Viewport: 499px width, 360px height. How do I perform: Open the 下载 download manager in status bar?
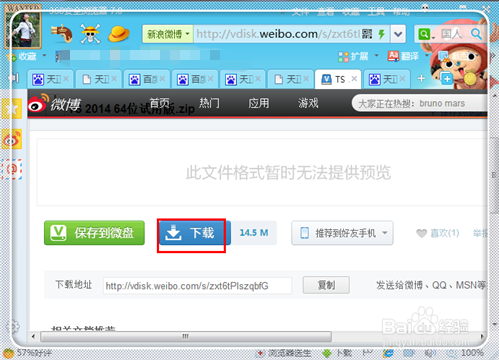337,353
